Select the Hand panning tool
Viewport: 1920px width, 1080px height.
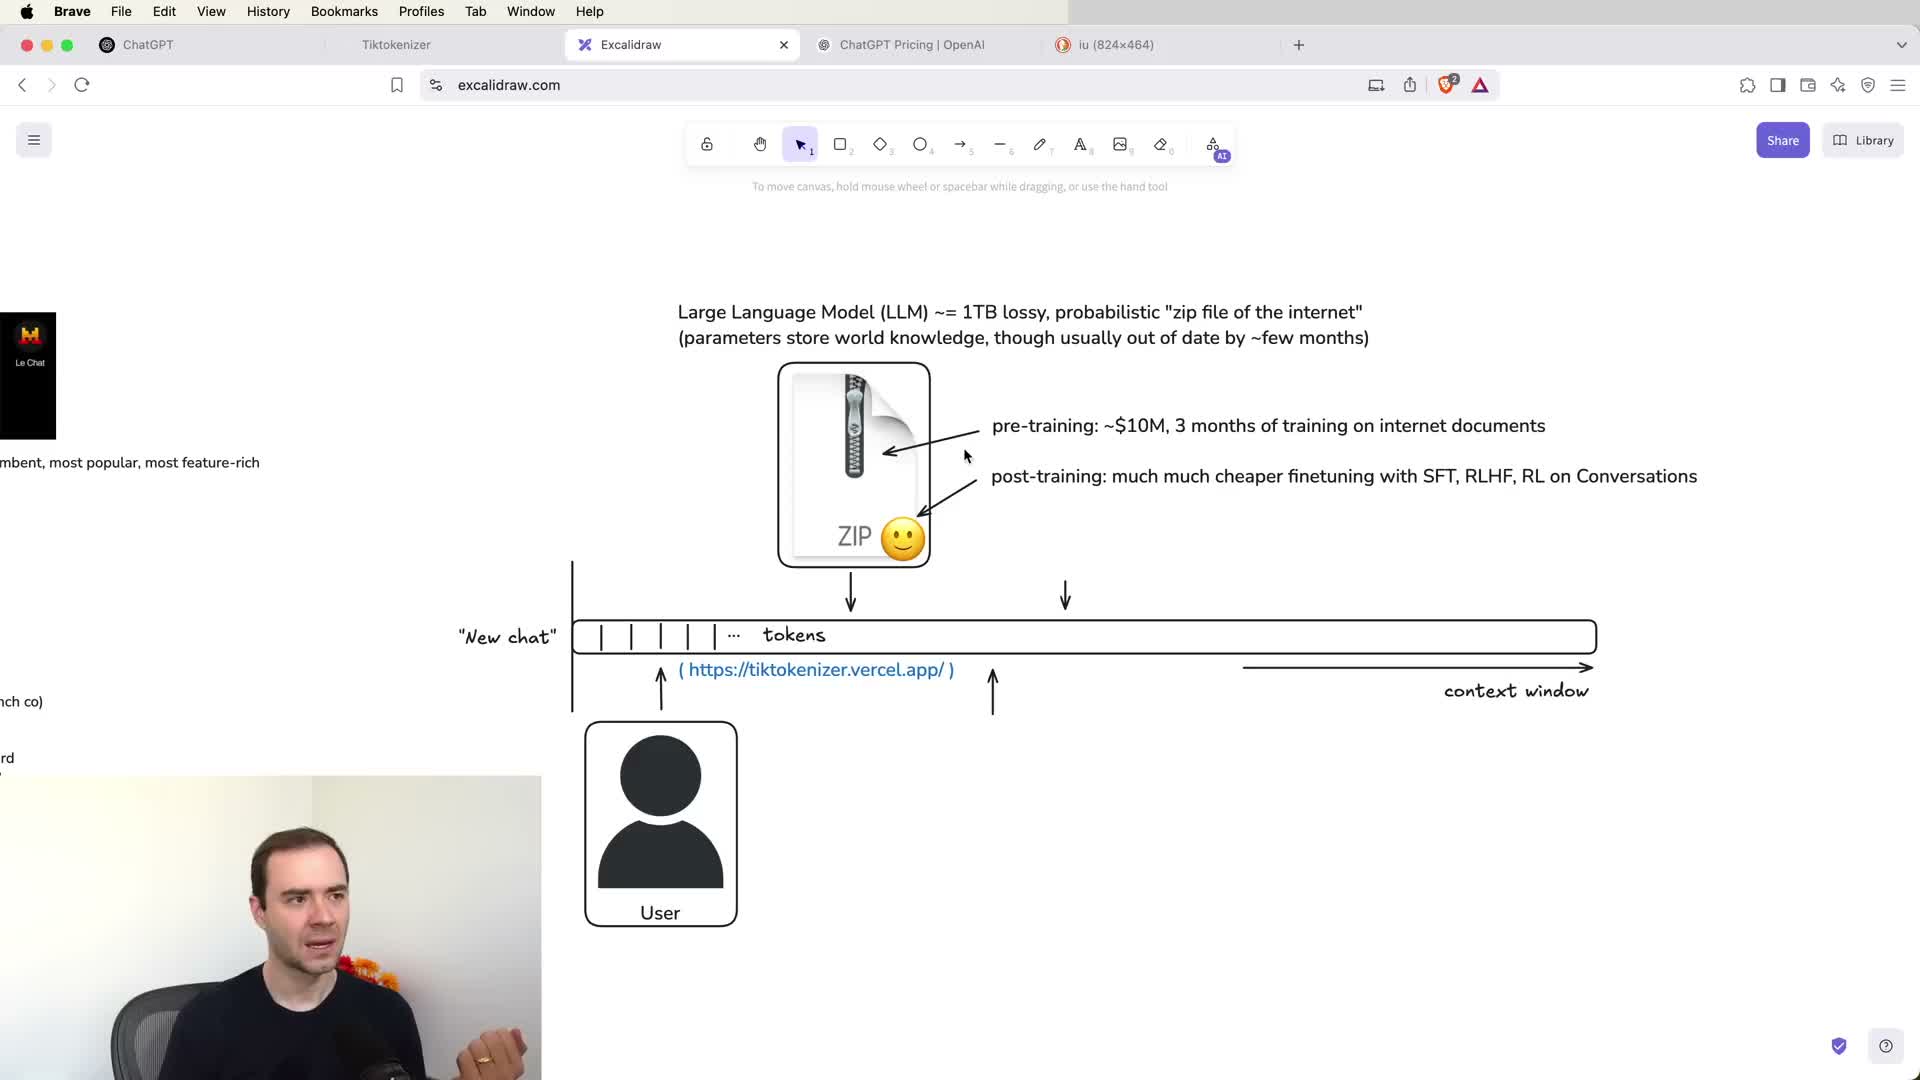click(760, 144)
